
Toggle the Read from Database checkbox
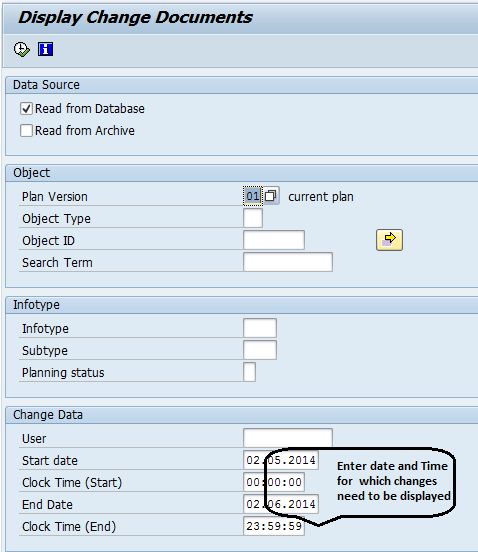click(x=26, y=109)
